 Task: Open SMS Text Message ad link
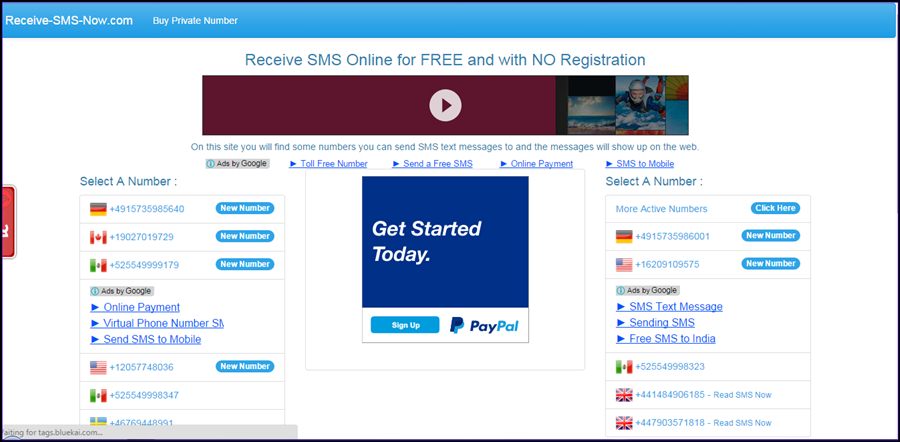click(x=670, y=307)
